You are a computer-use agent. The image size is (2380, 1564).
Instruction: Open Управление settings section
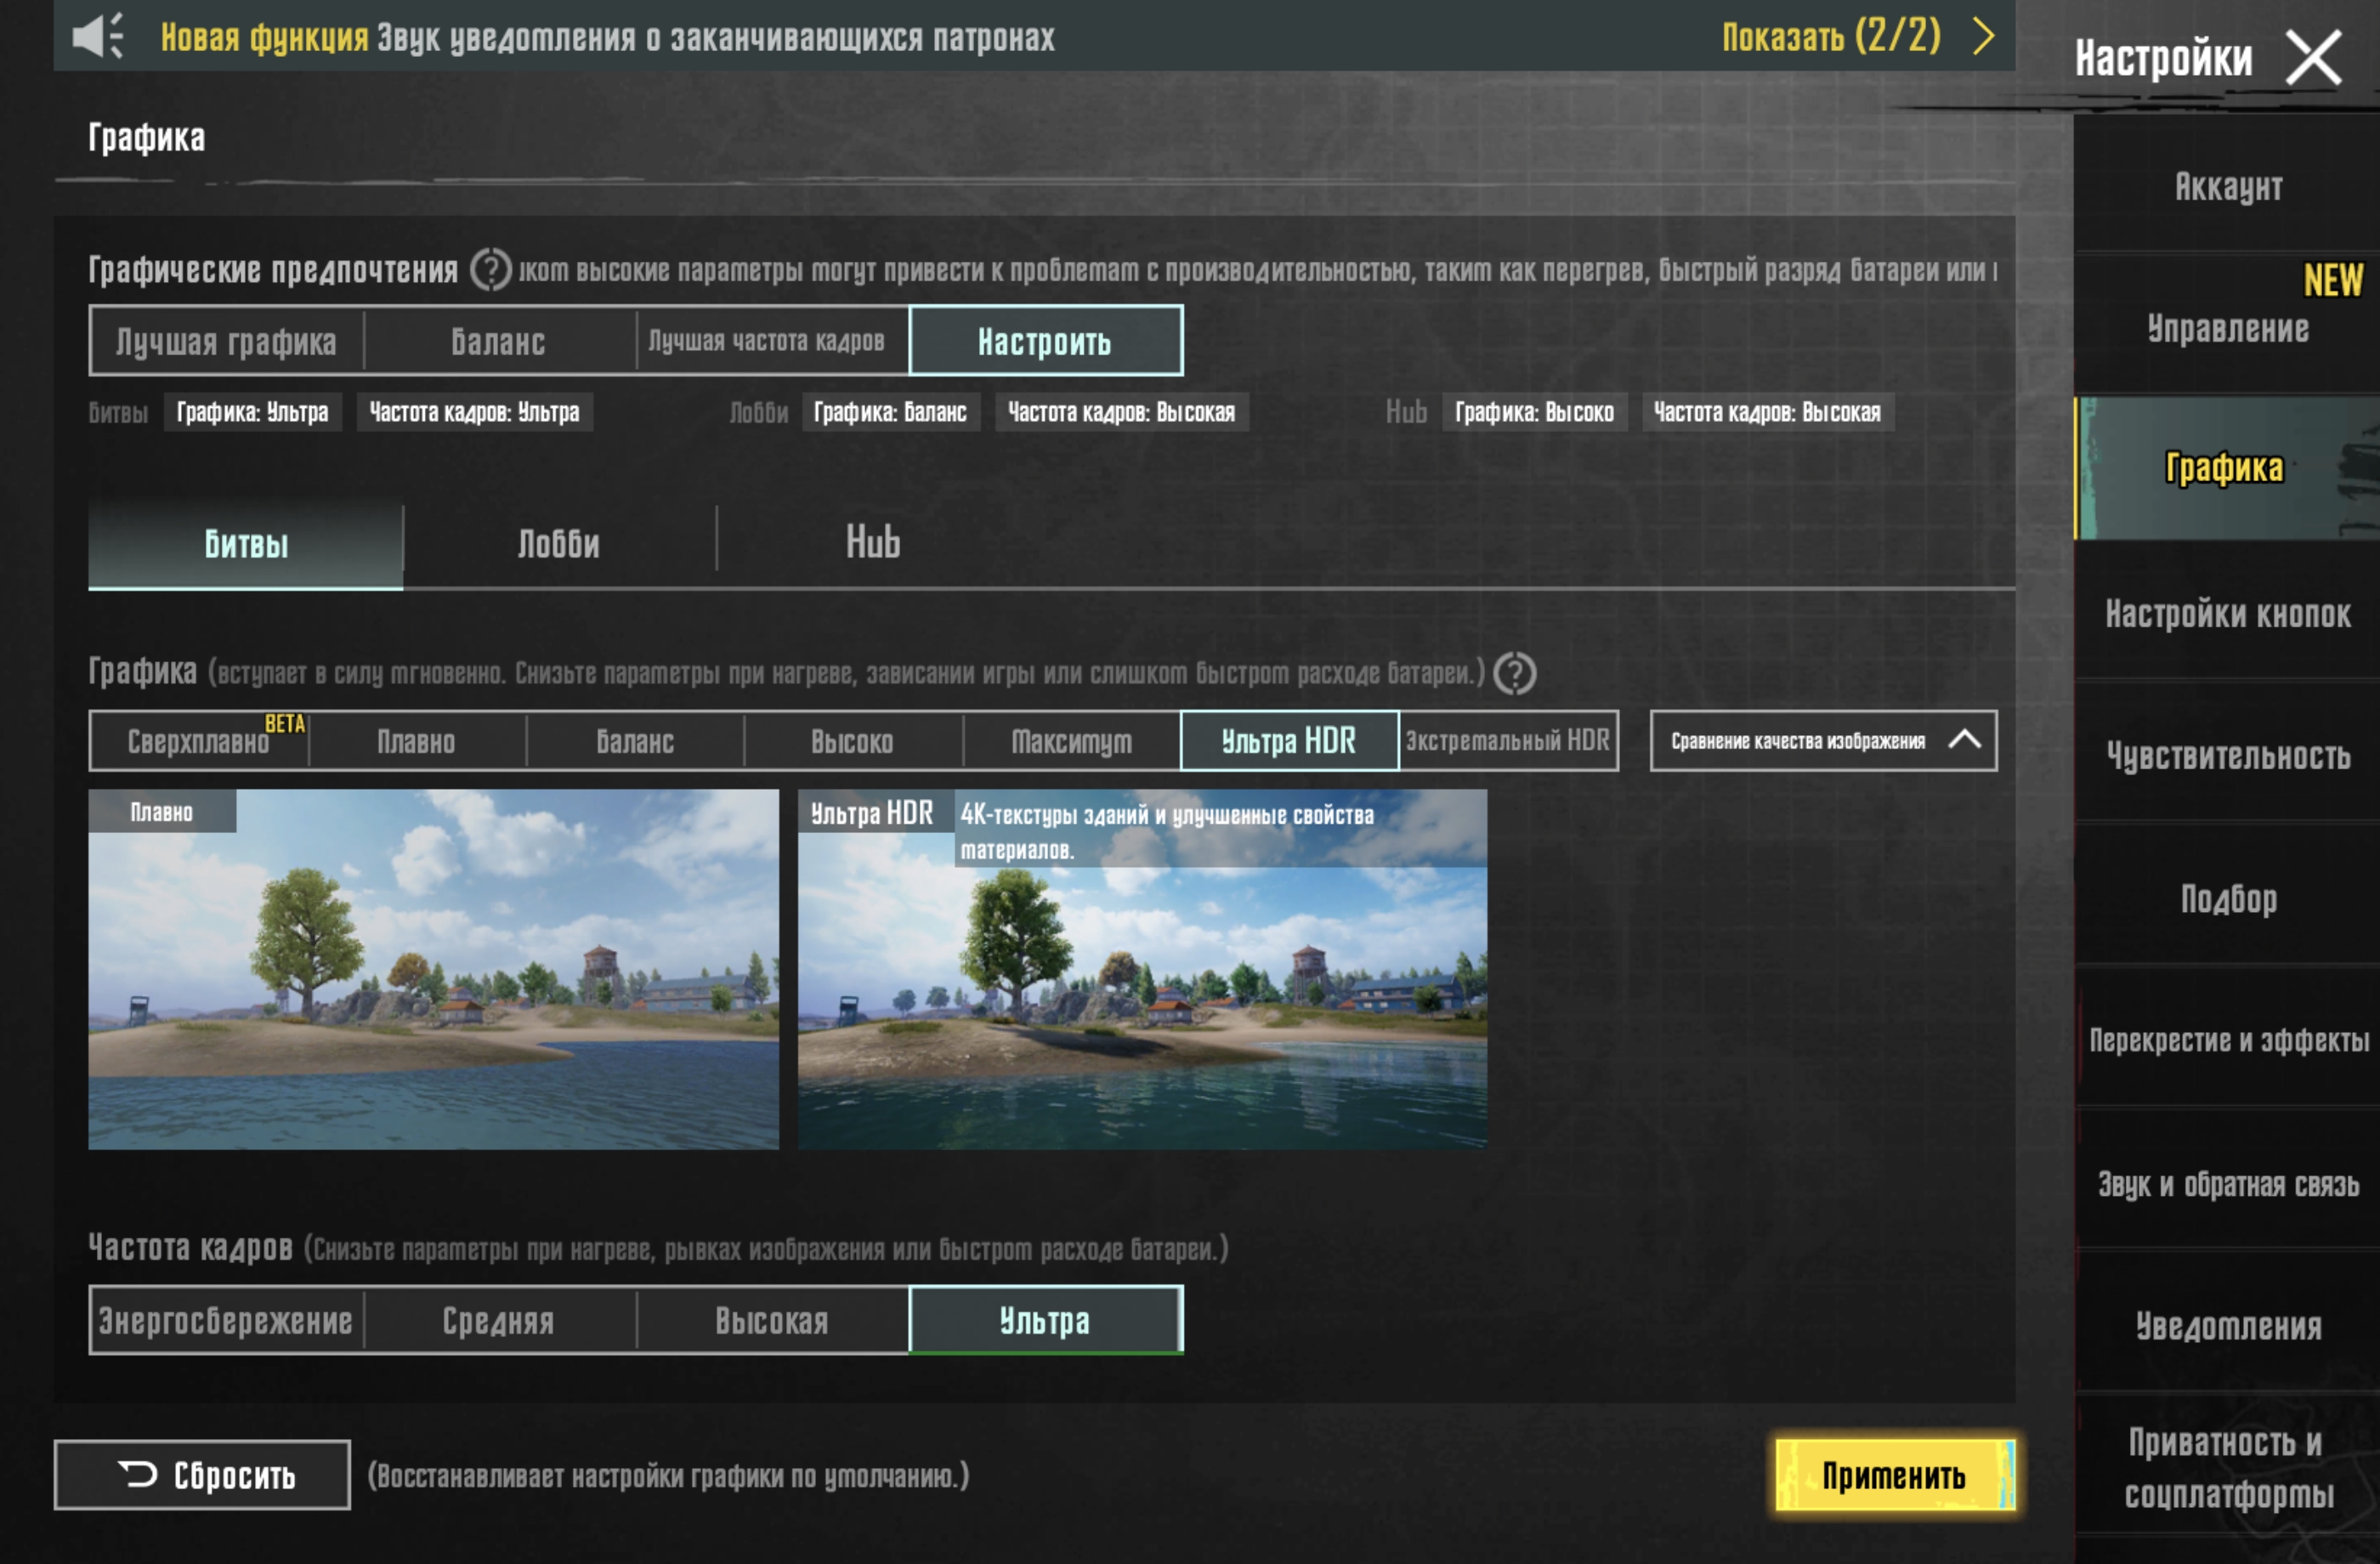(x=2227, y=328)
